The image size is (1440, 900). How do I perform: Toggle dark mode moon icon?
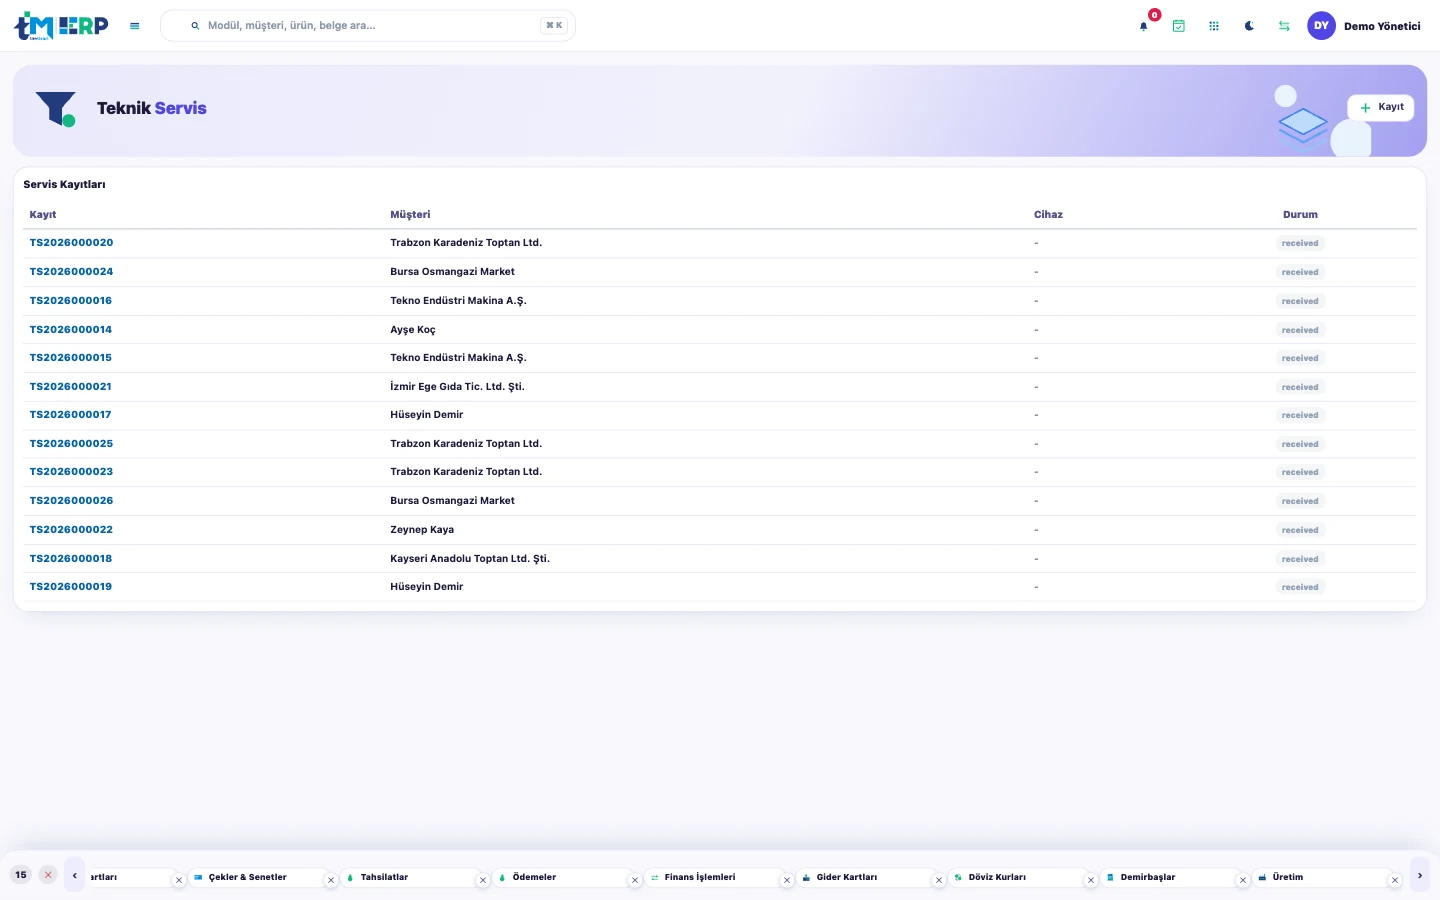[1249, 26]
